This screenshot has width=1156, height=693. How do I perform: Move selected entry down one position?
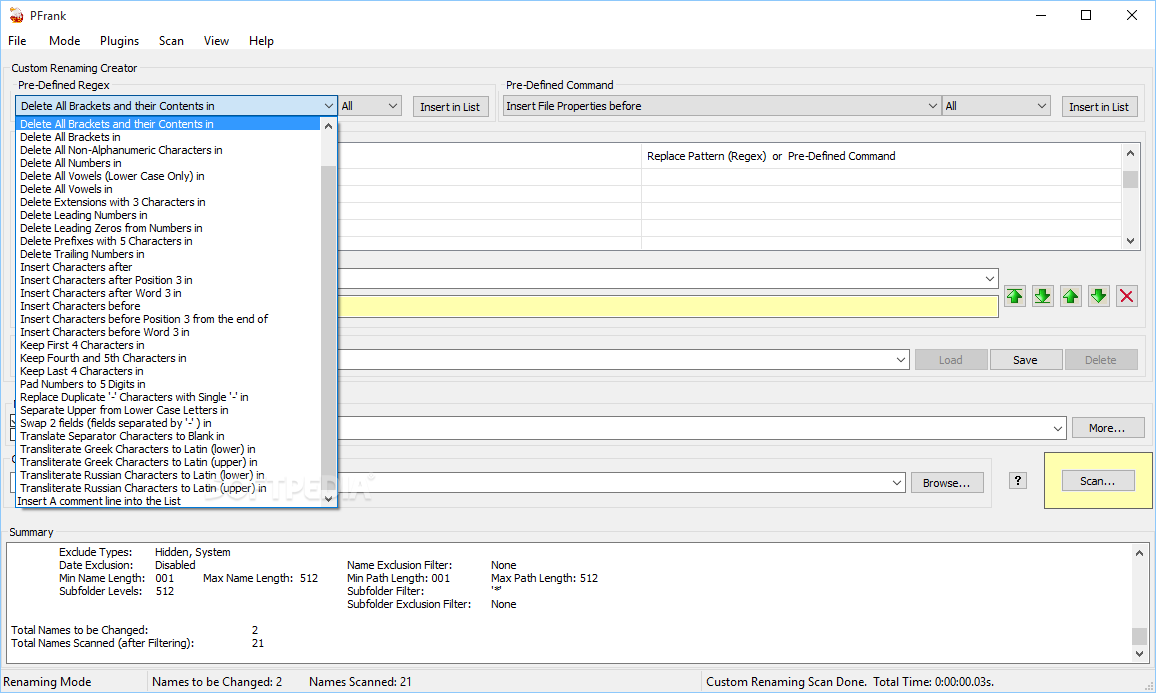(1099, 296)
